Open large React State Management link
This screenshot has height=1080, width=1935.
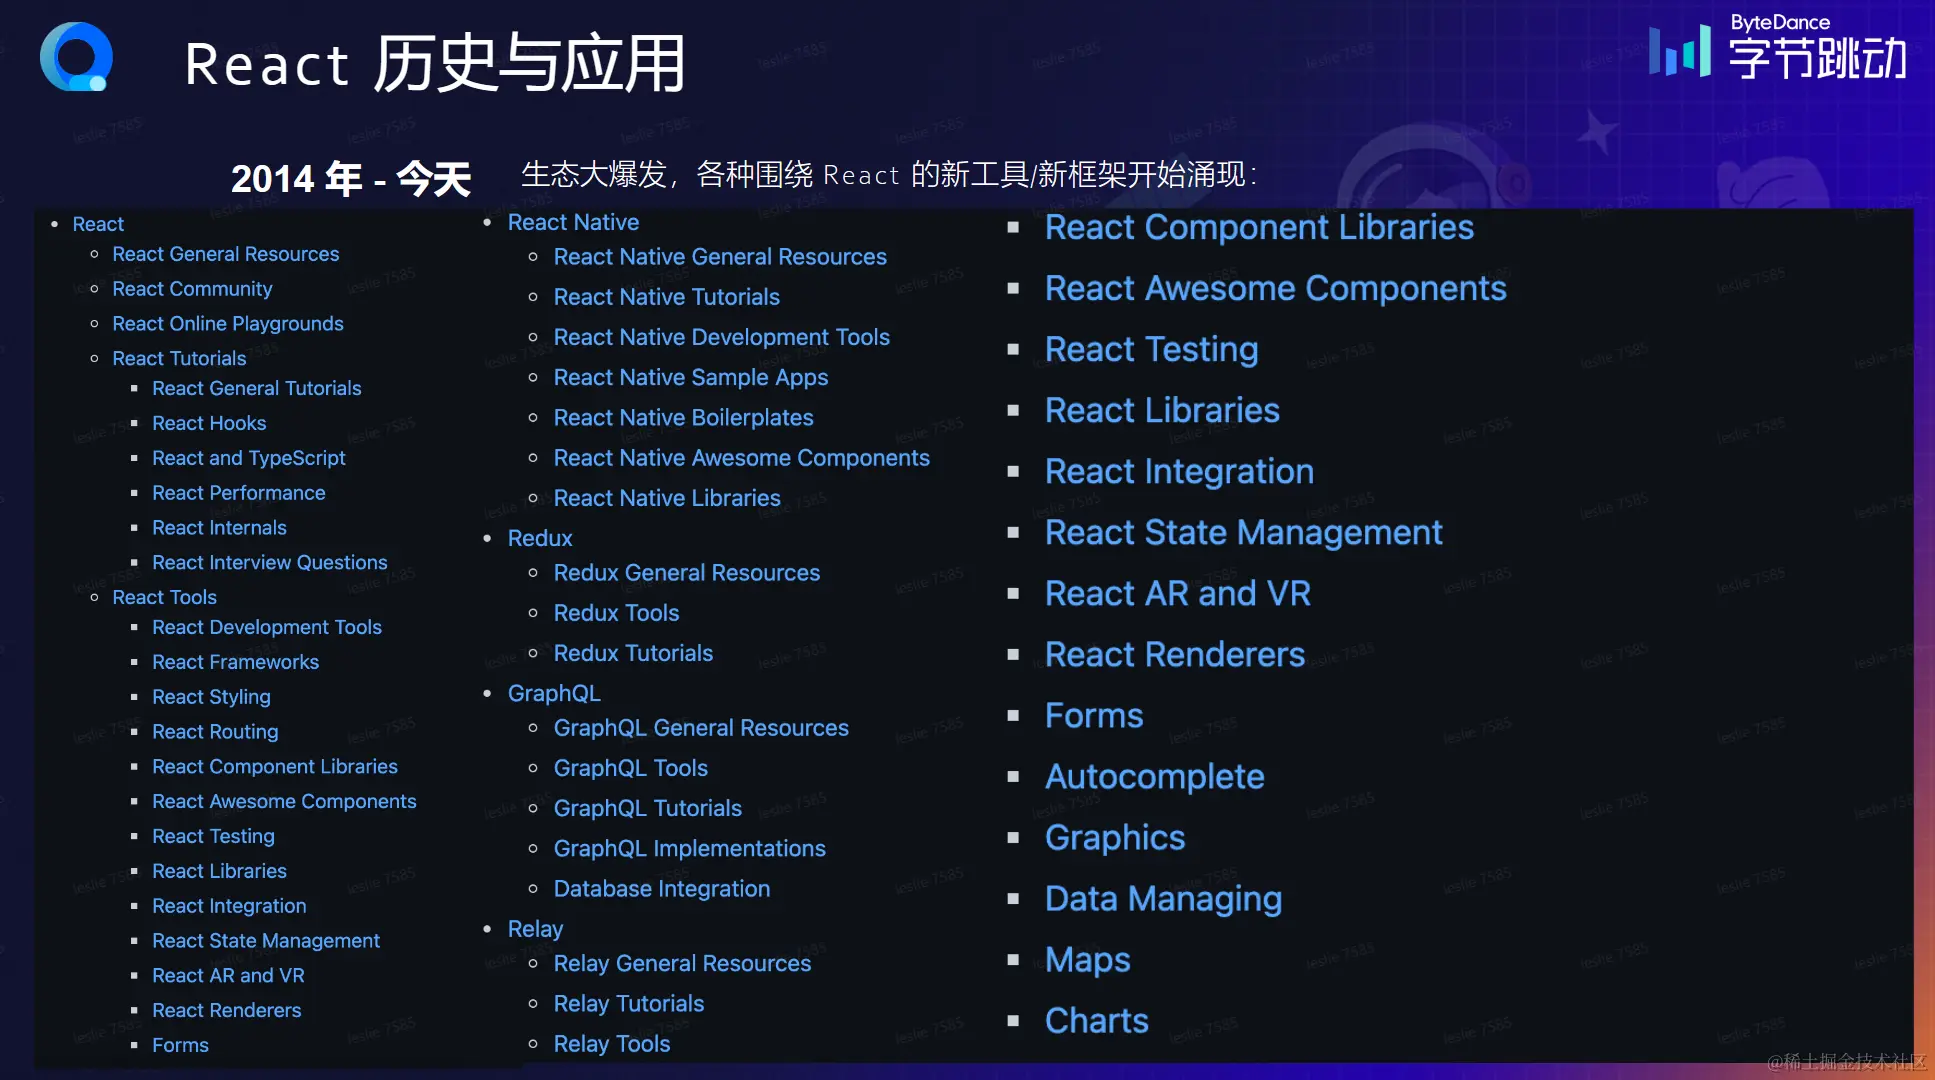[x=1243, y=532]
